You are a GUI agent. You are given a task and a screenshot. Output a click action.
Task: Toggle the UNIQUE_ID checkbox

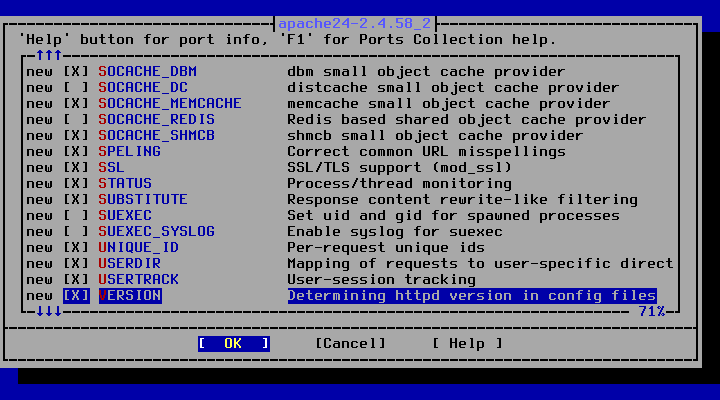click(x=76, y=248)
